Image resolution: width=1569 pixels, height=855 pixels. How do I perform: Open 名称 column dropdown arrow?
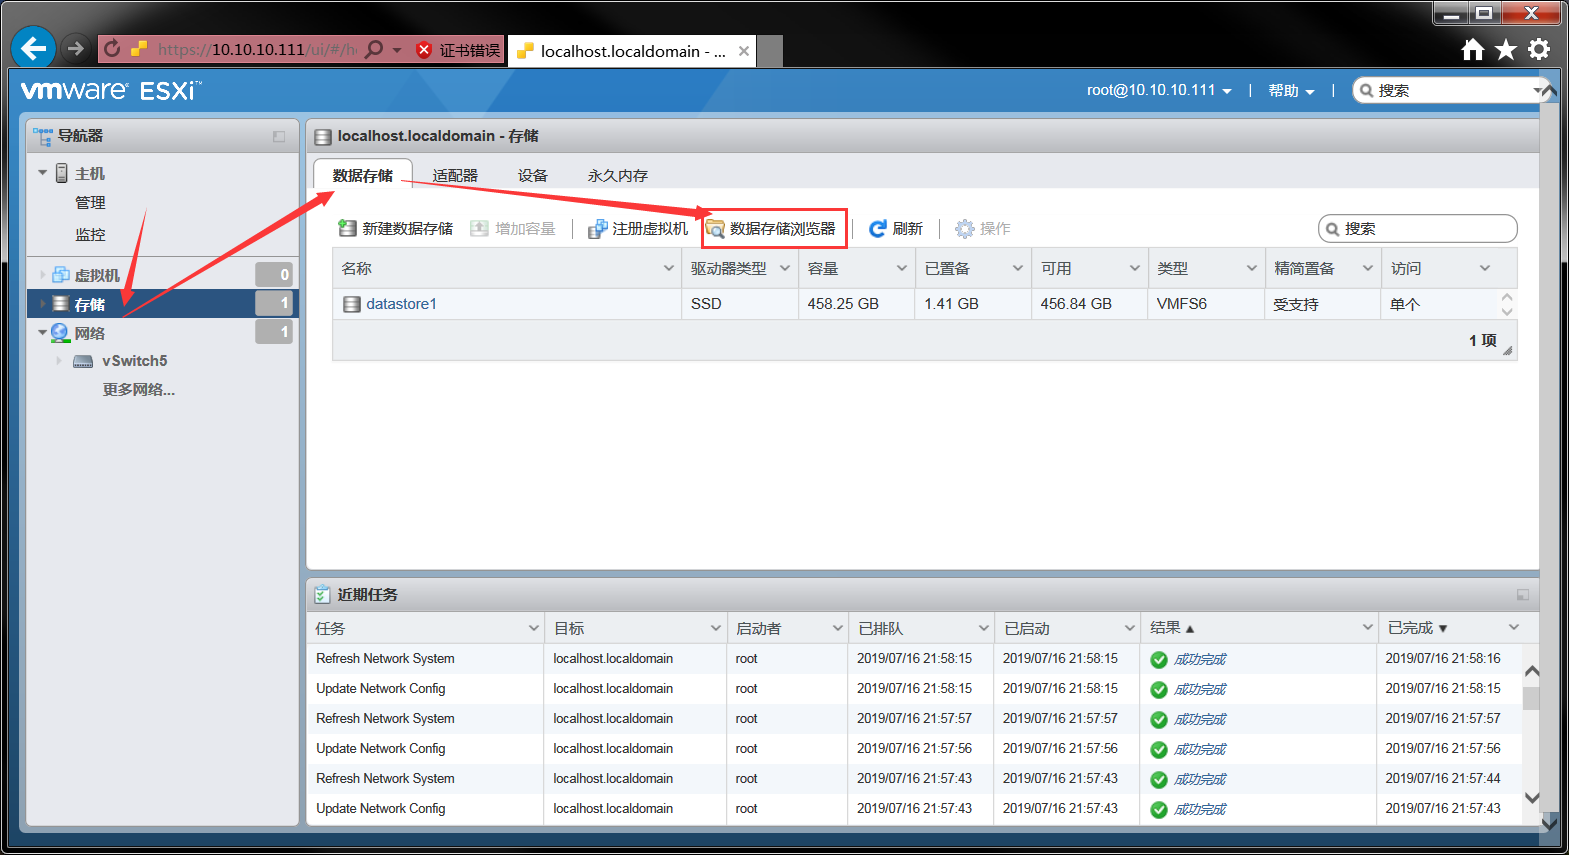[x=669, y=268]
